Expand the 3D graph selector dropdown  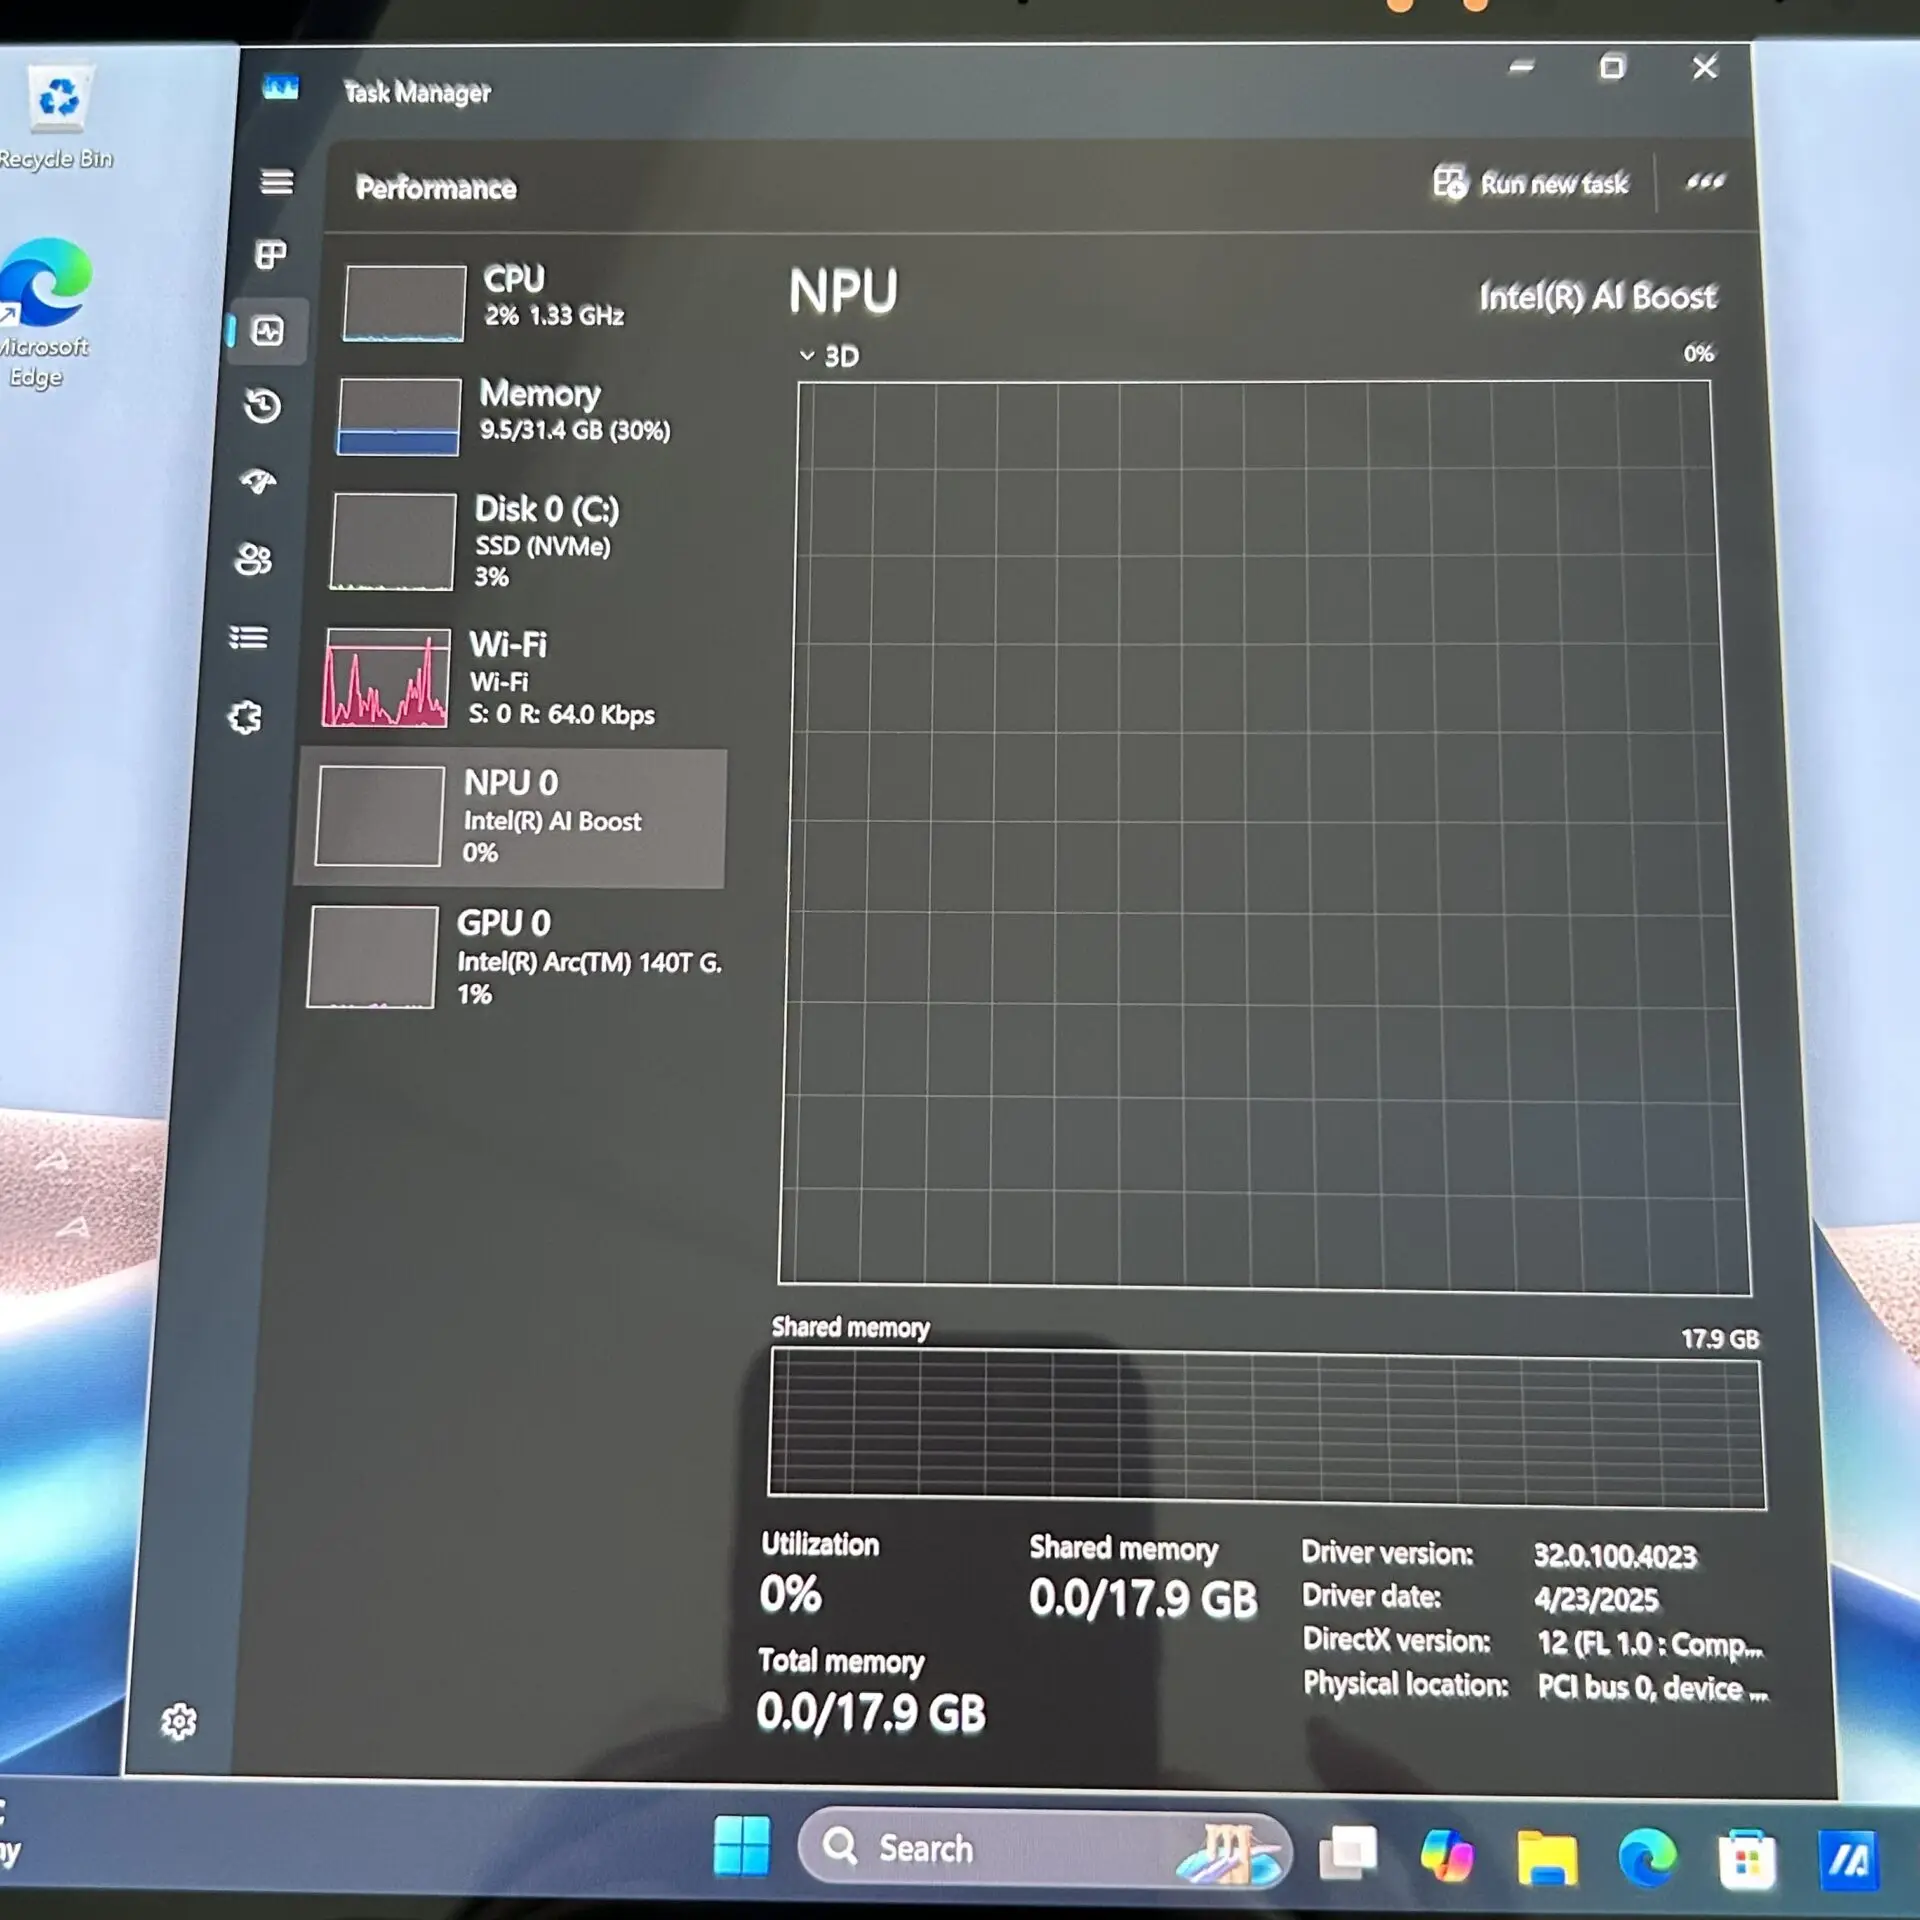pyautogui.click(x=829, y=356)
